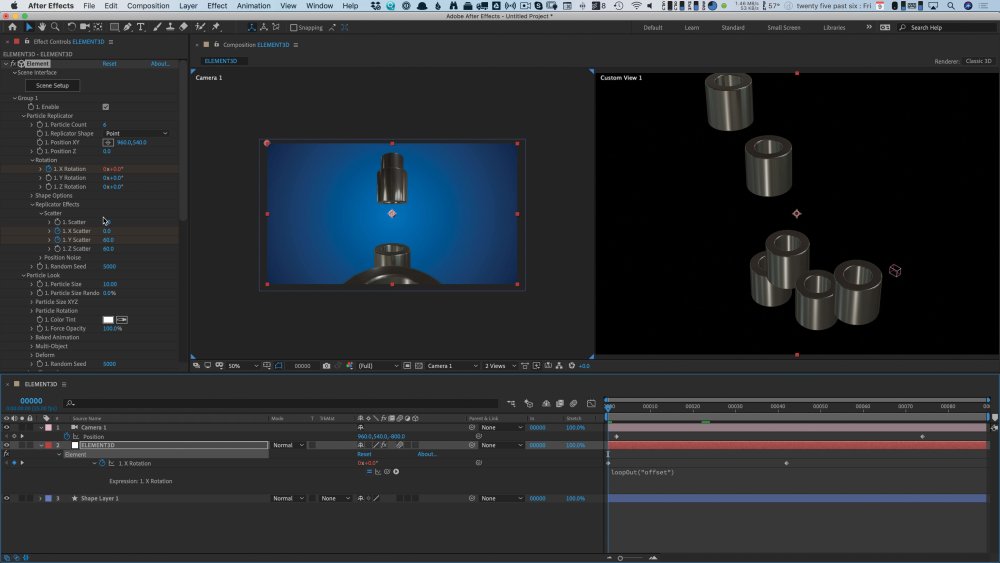Click the red ELEMENT3D layer label color

48,445
